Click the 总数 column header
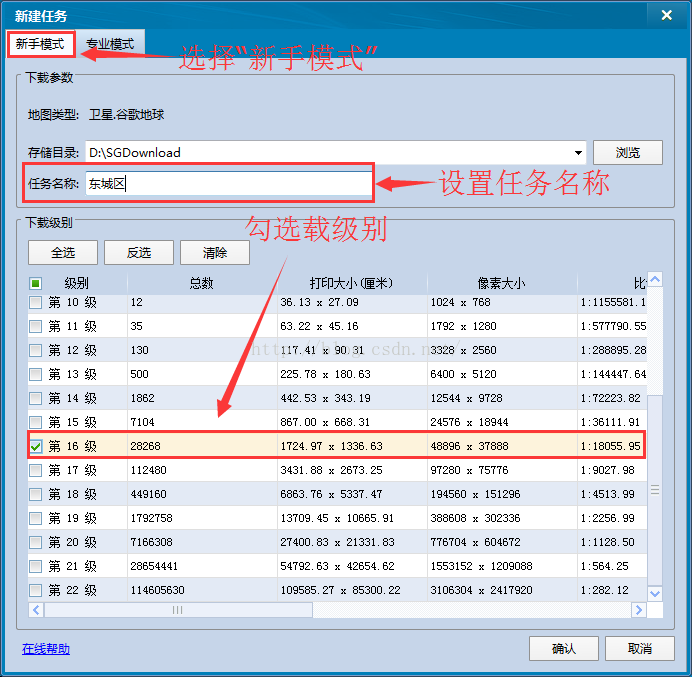This screenshot has width=692, height=677. [202, 283]
